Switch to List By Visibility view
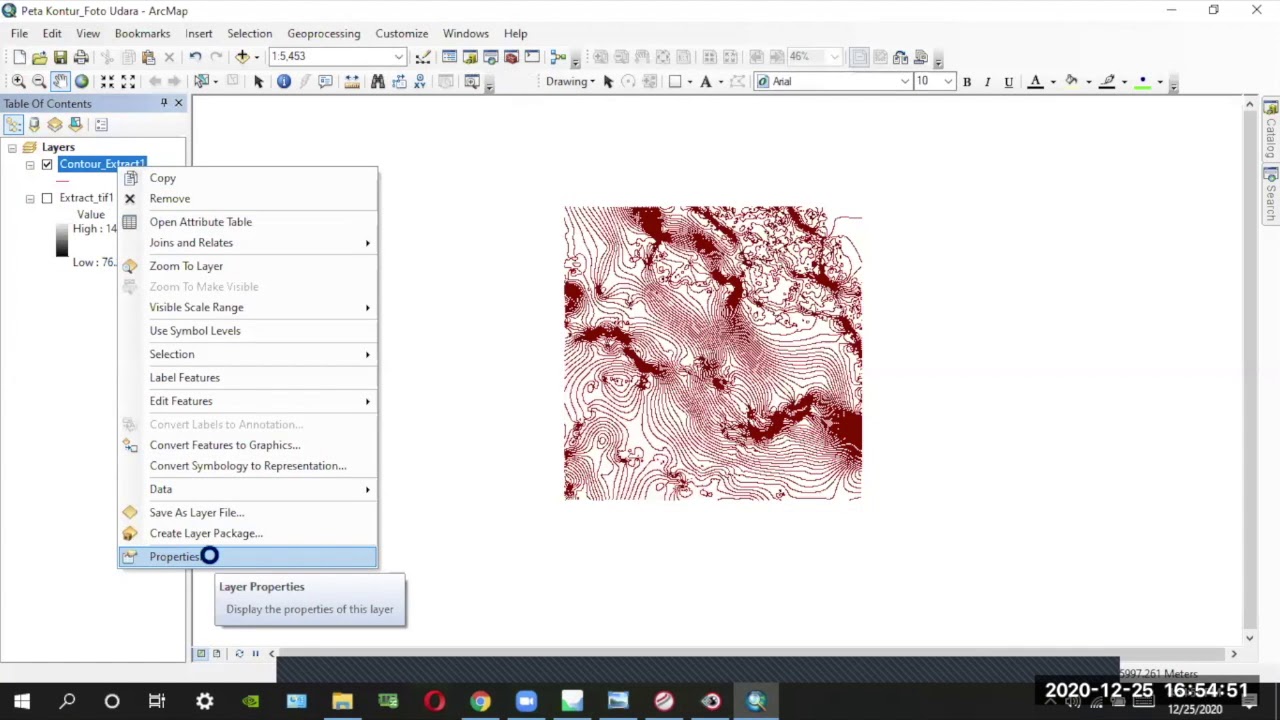 [55, 125]
